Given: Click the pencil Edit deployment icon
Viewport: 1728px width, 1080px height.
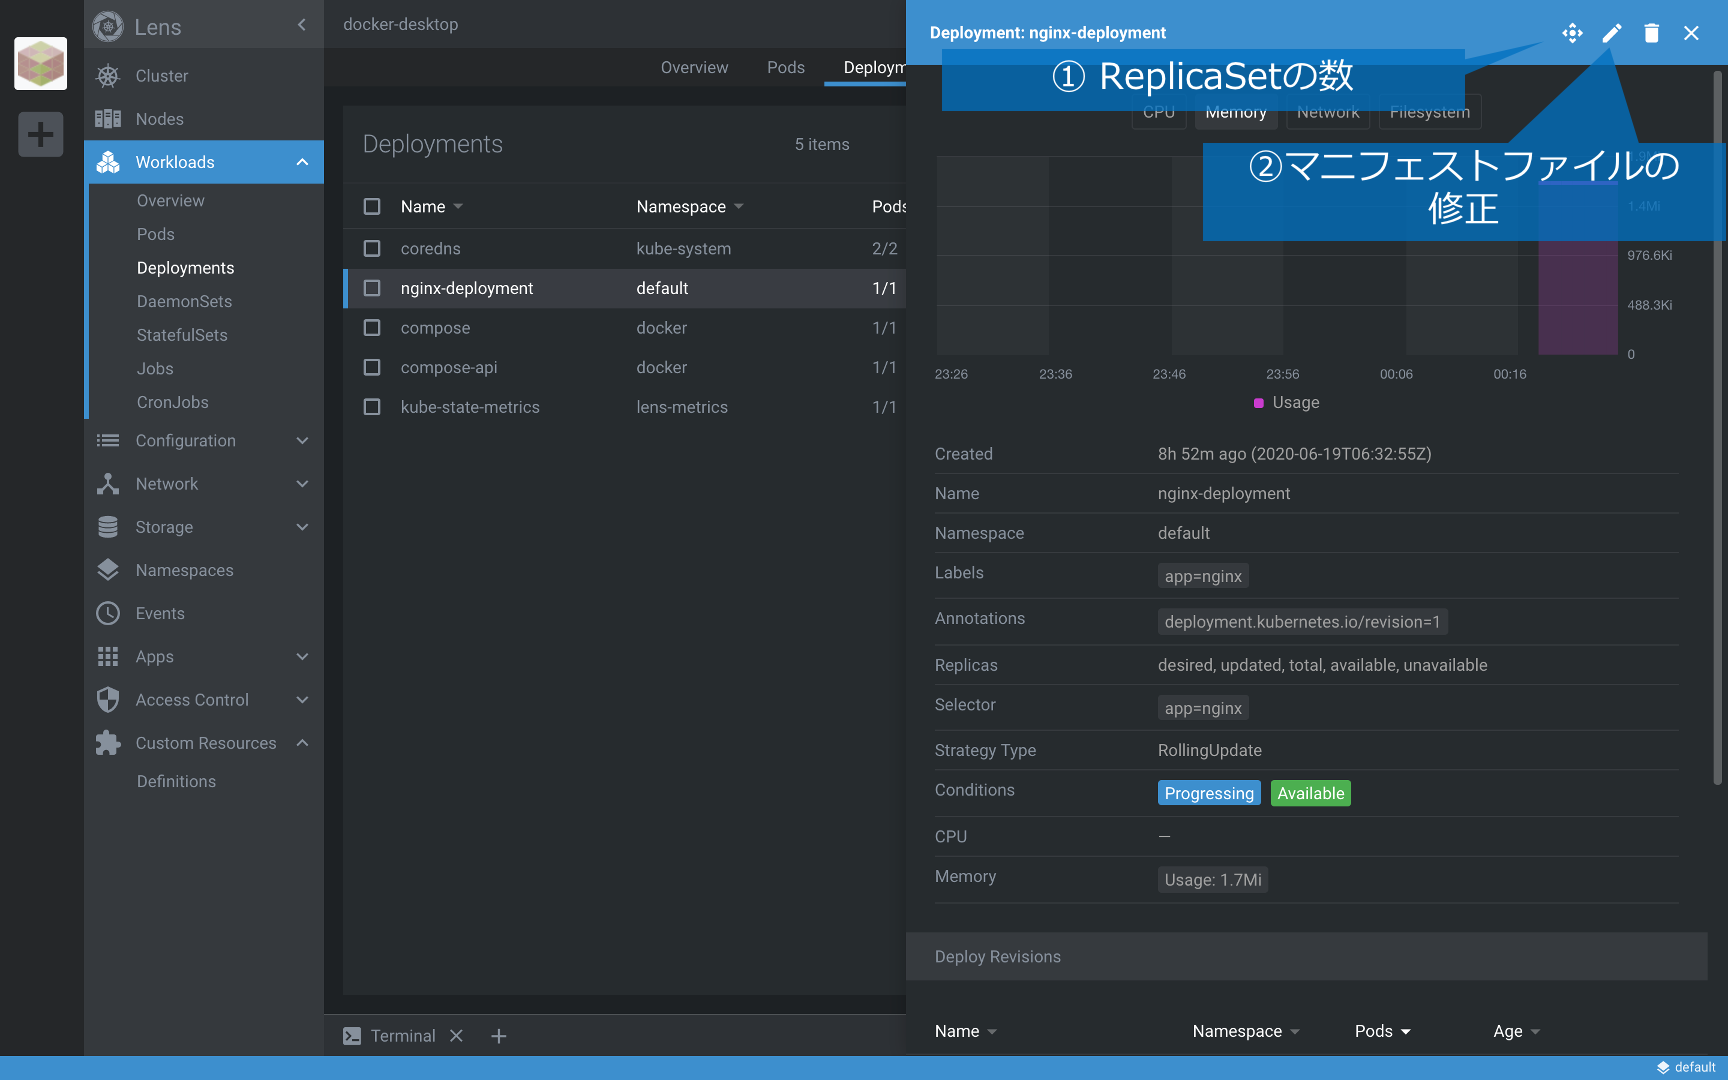Looking at the screenshot, I should pos(1612,33).
